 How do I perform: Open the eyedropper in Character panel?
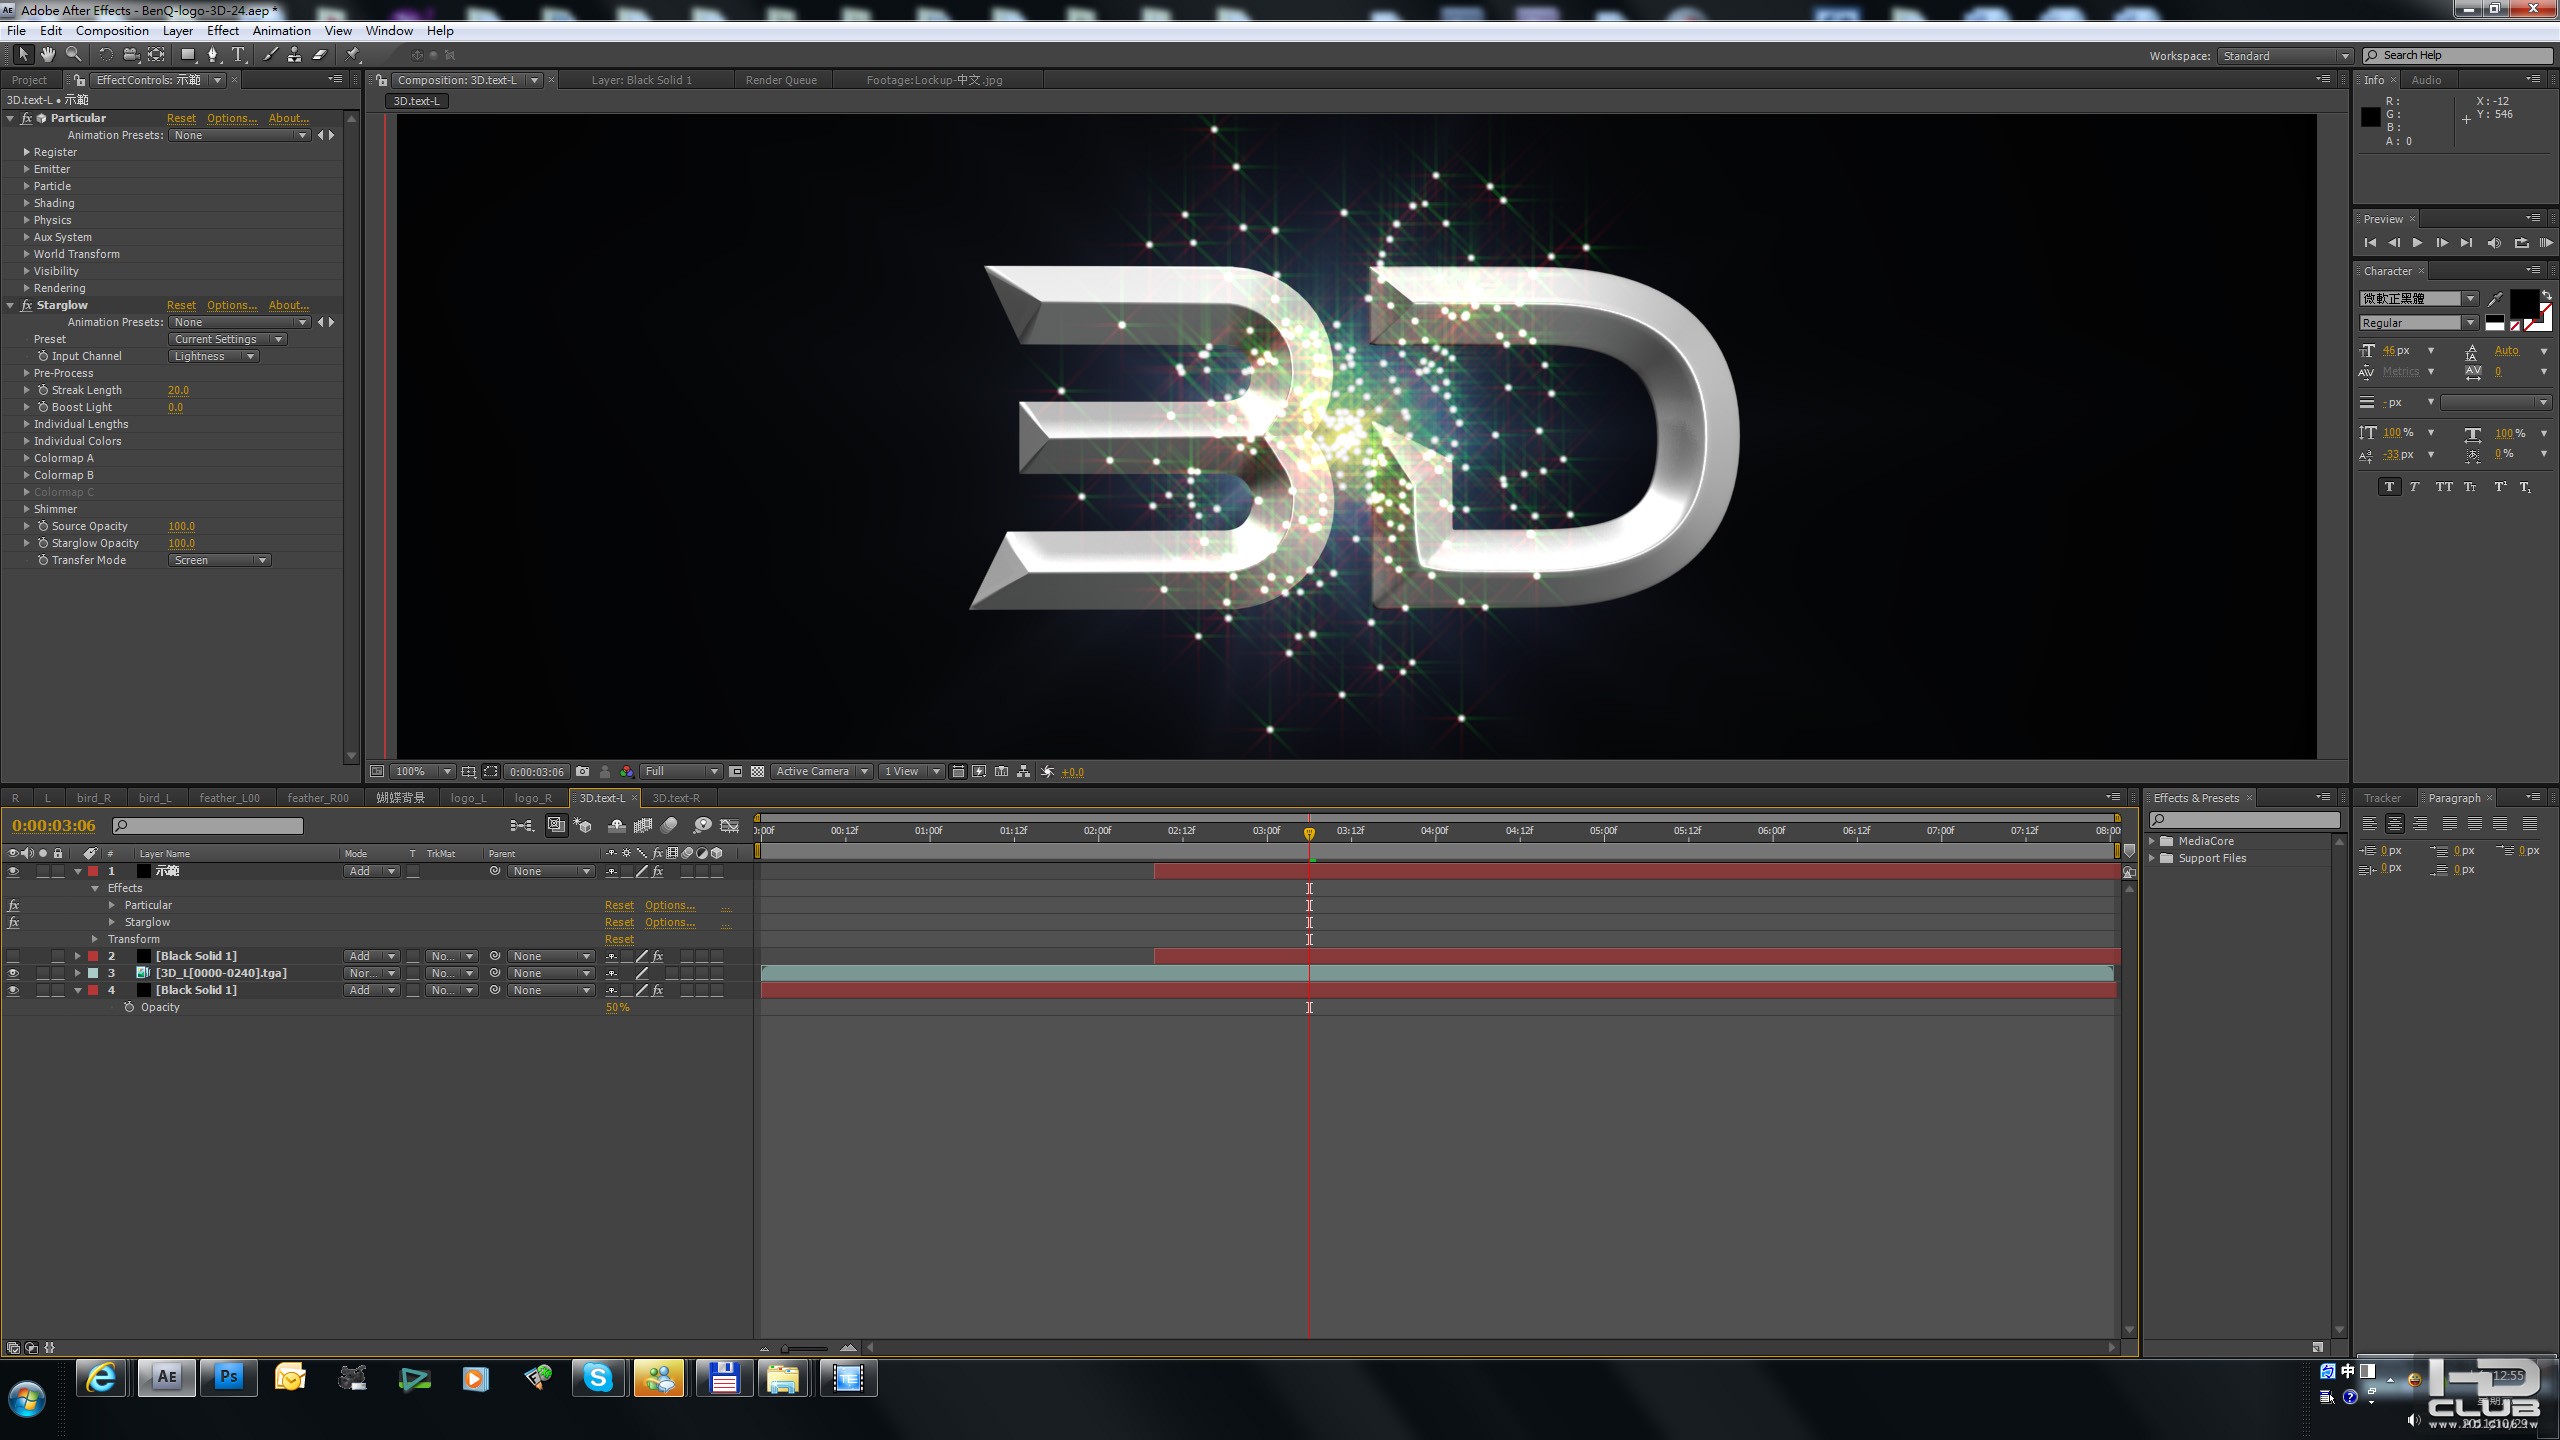pyautogui.click(x=2495, y=298)
